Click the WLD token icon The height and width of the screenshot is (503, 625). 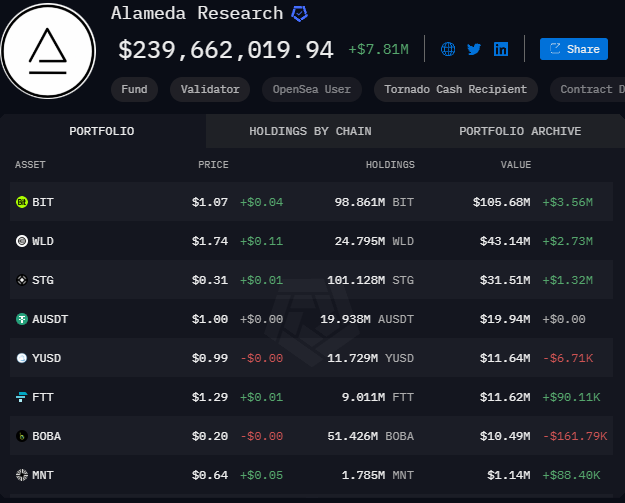tap(22, 241)
